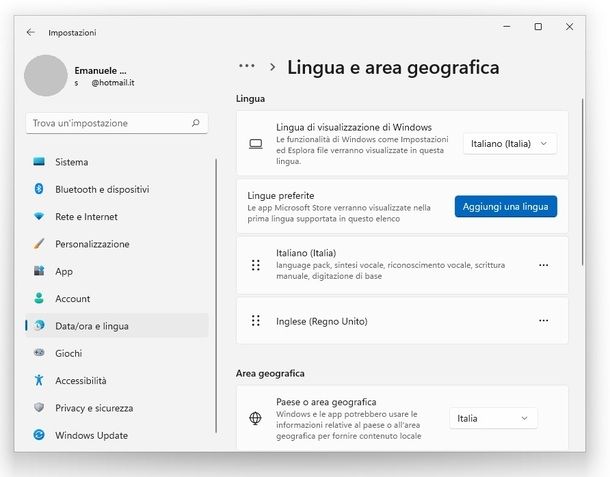
Task: Close the Impostazioni window
Action: pos(570,26)
